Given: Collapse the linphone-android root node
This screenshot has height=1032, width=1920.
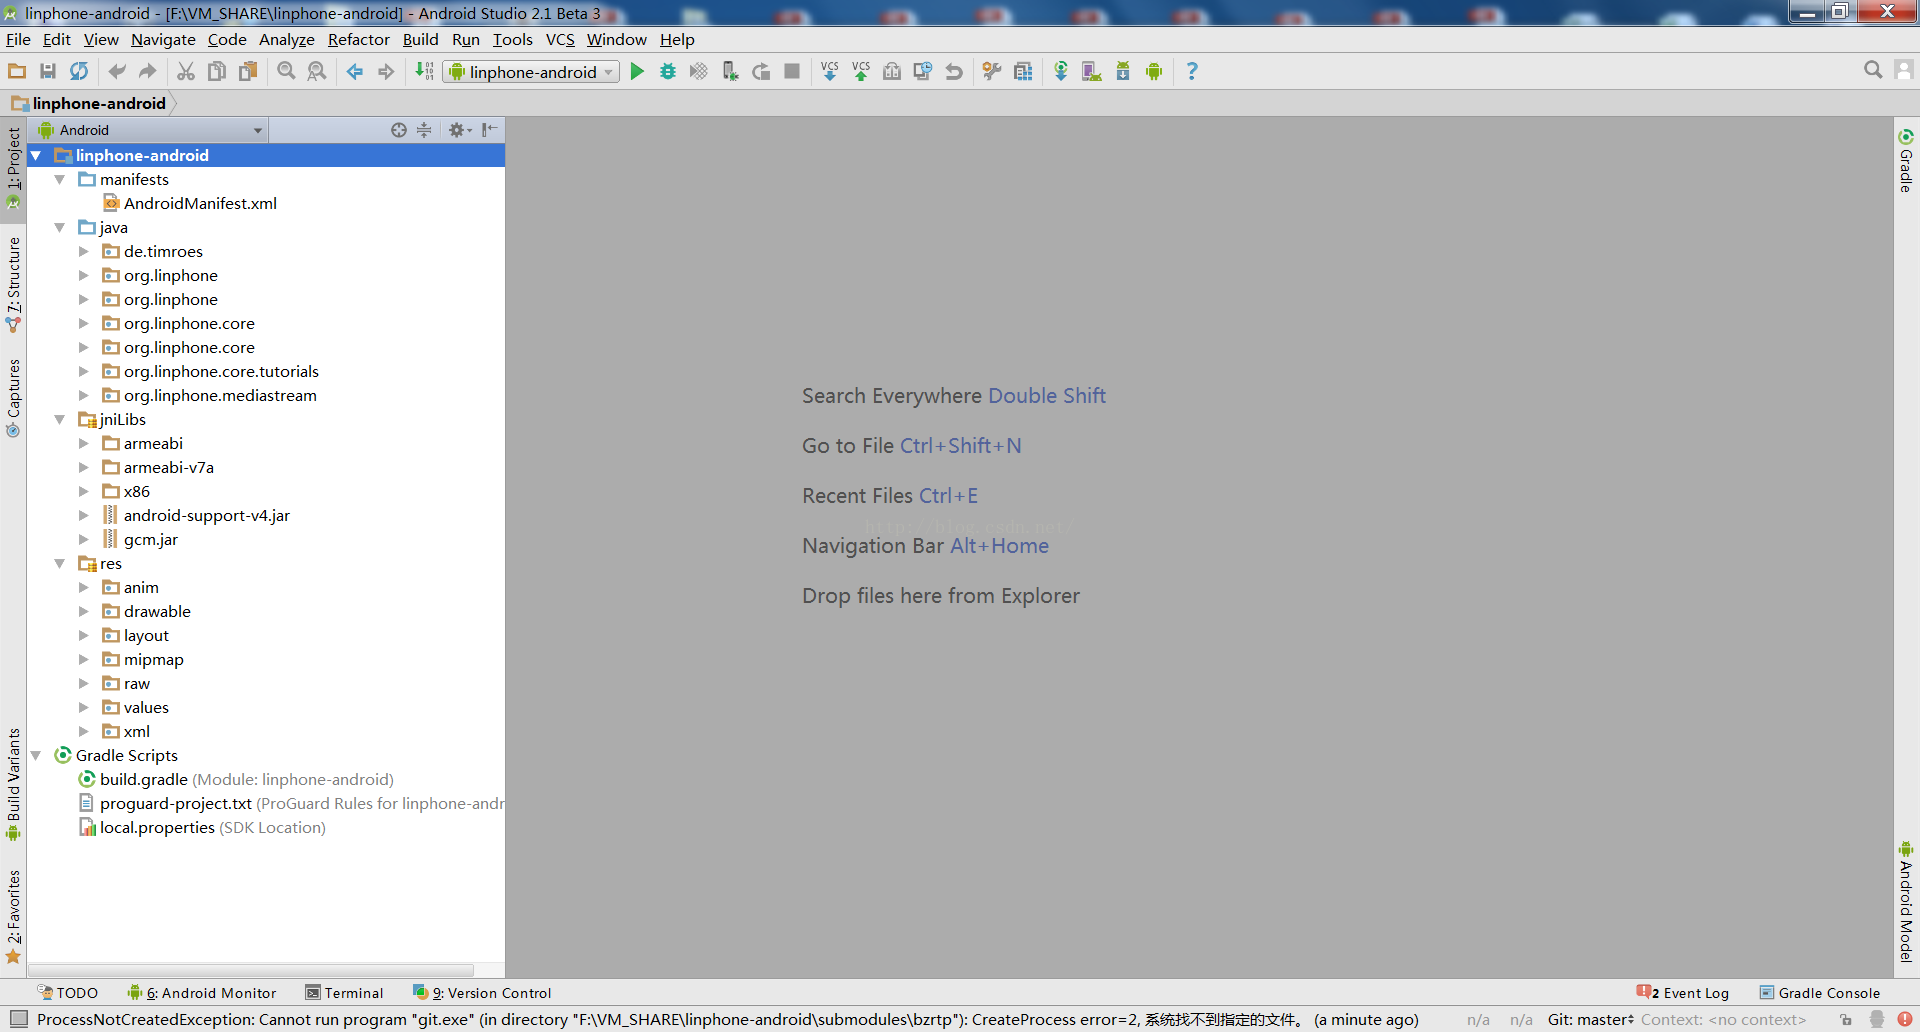Looking at the screenshot, I should coord(36,155).
